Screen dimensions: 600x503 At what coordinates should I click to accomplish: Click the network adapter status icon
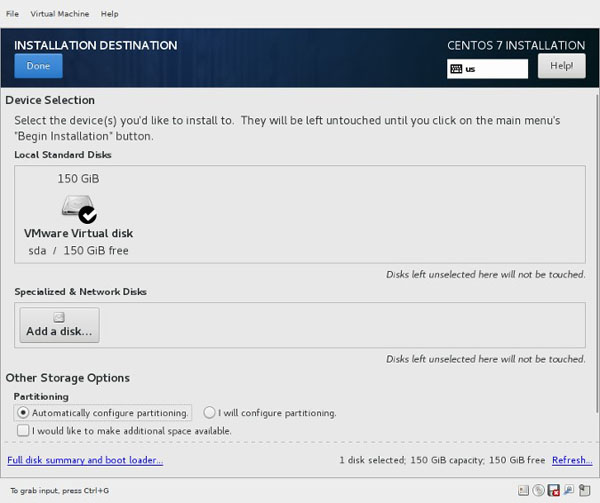point(569,490)
